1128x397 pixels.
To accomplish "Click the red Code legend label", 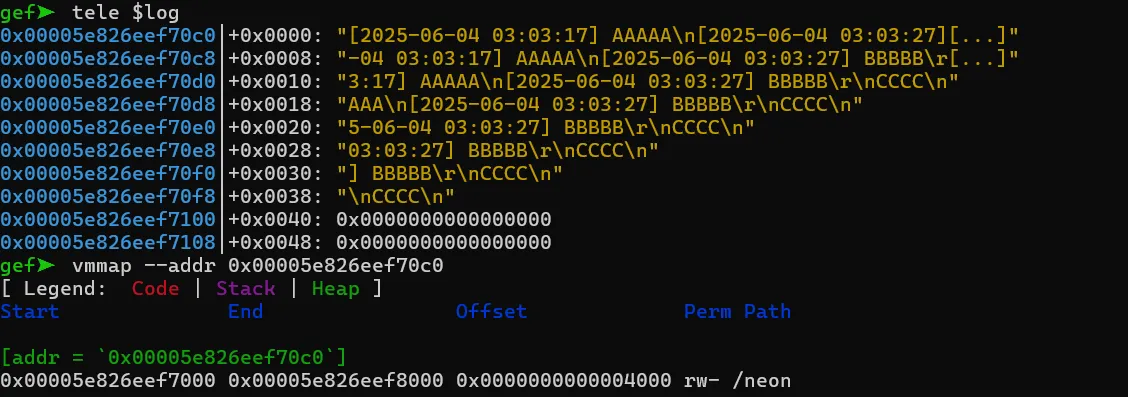I will tap(155, 288).
